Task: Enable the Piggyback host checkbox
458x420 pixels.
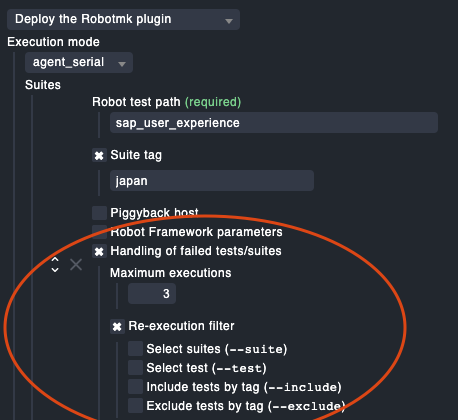Action: (x=99, y=213)
